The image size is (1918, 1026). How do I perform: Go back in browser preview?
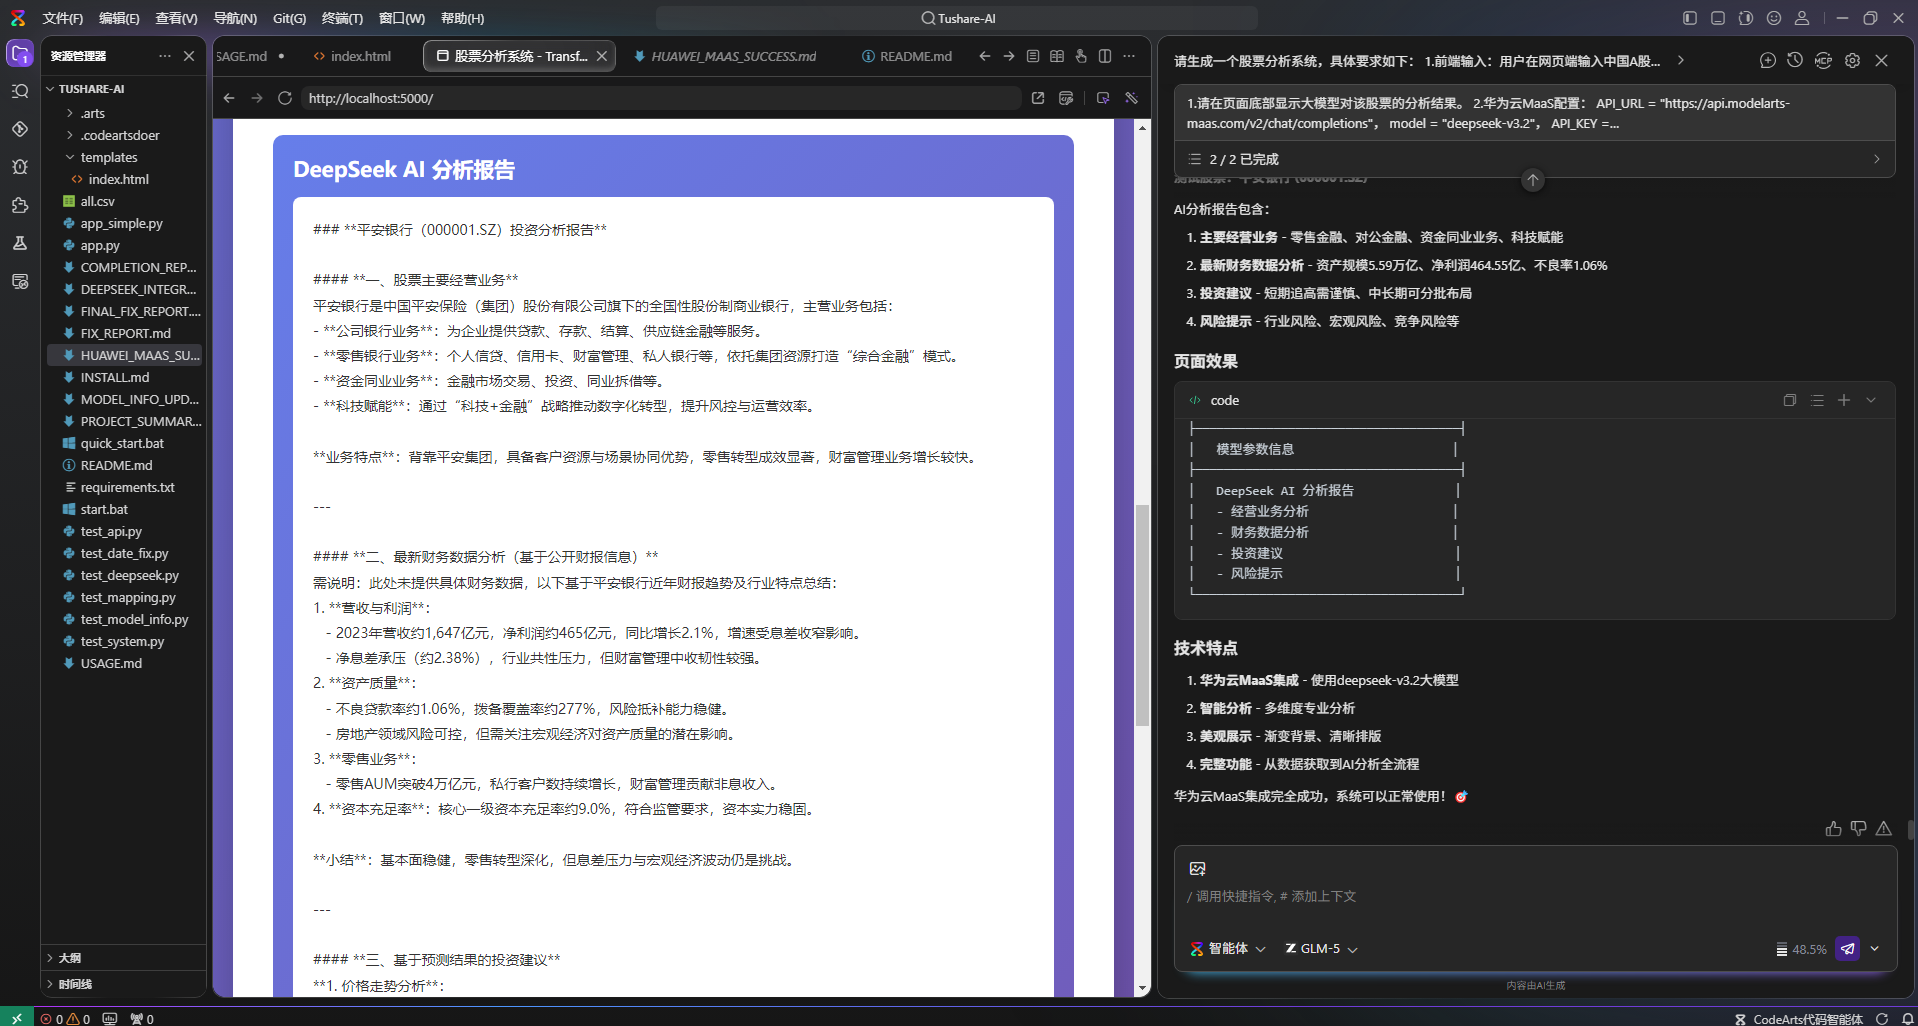(229, 98)
